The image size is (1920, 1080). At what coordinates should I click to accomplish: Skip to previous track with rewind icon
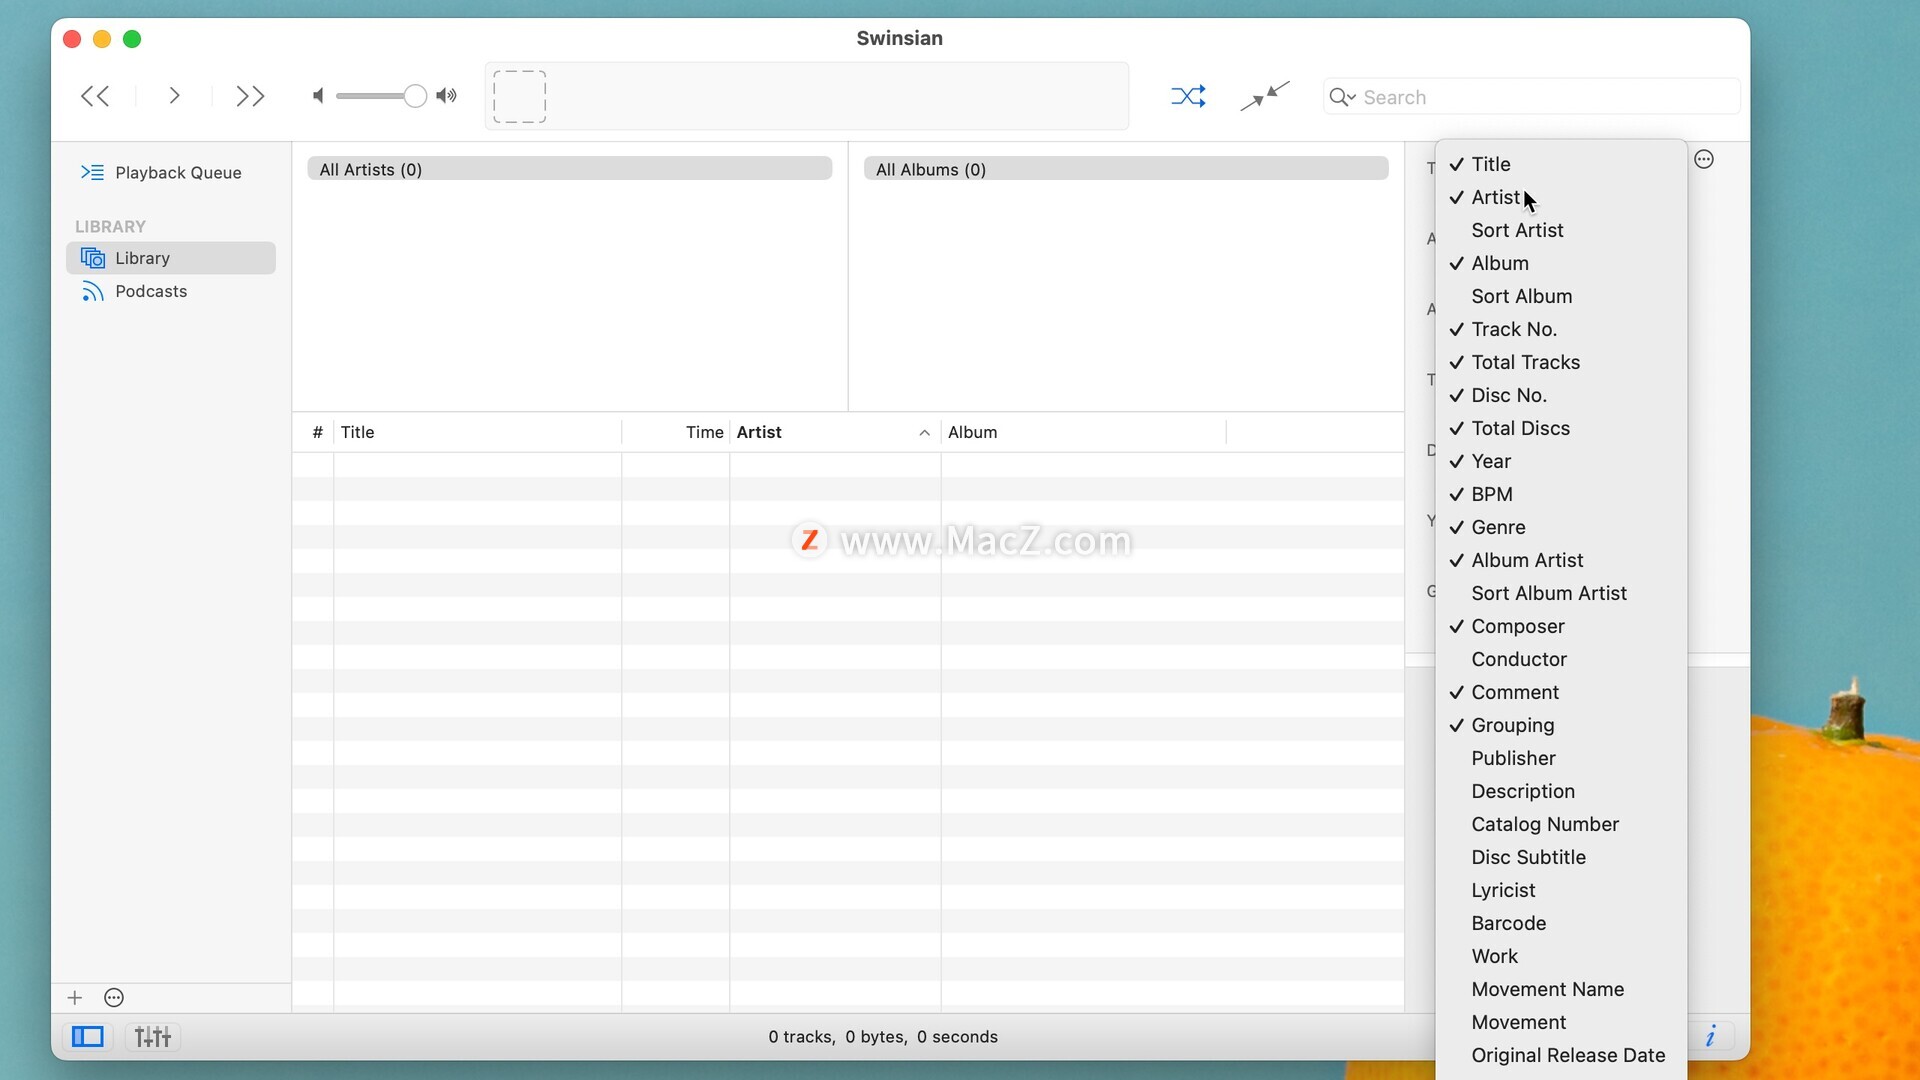tap(95, 96)
